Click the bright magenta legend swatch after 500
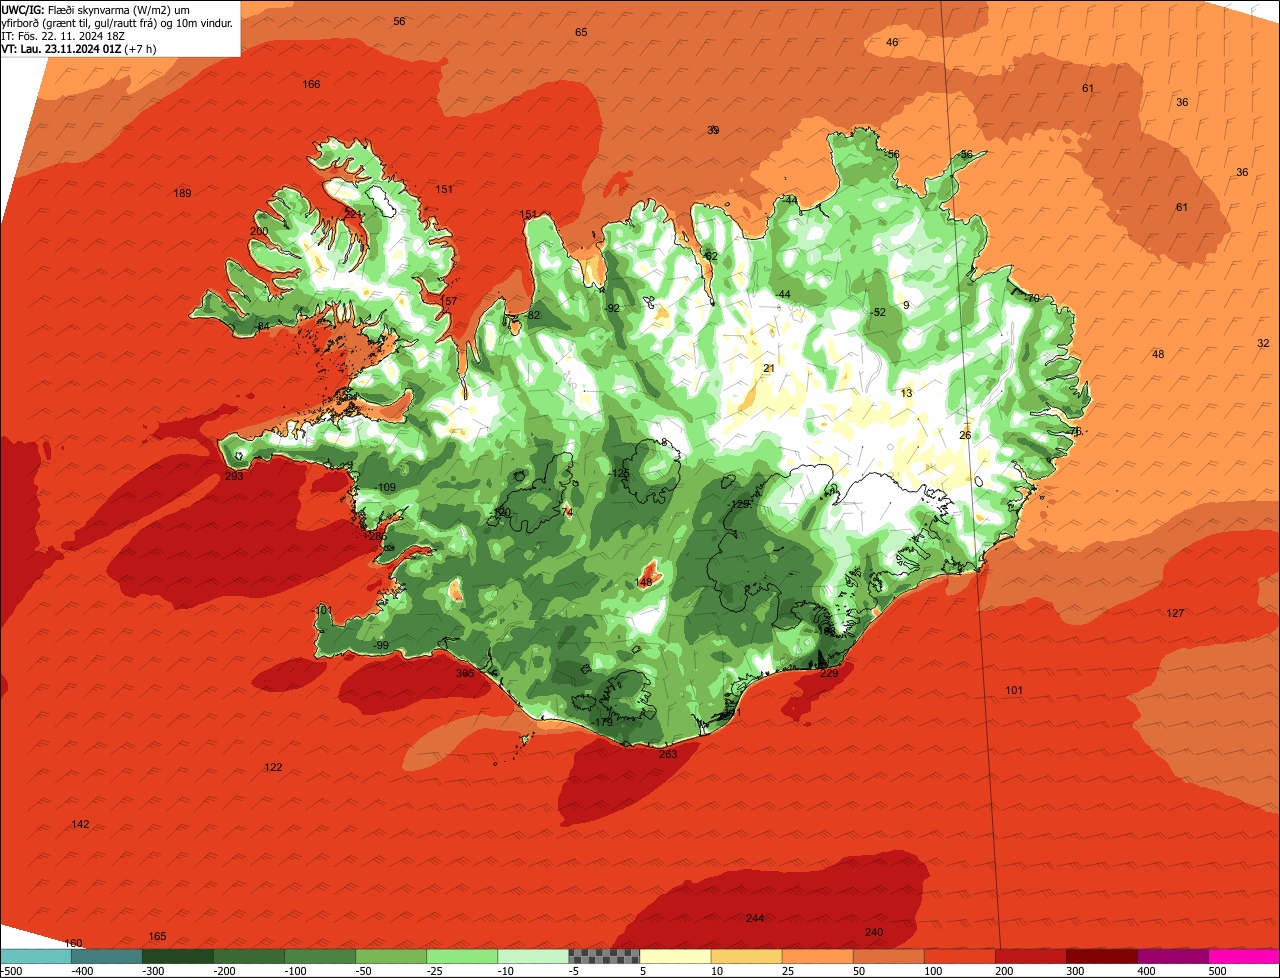The width and height of the screenshot is (1280, 978). click(x=1243, y=956)
